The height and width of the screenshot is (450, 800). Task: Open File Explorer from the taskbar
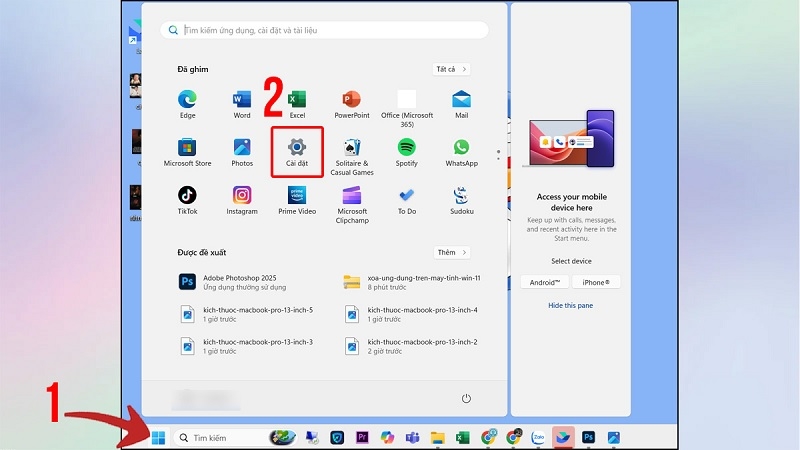[437, 437]
